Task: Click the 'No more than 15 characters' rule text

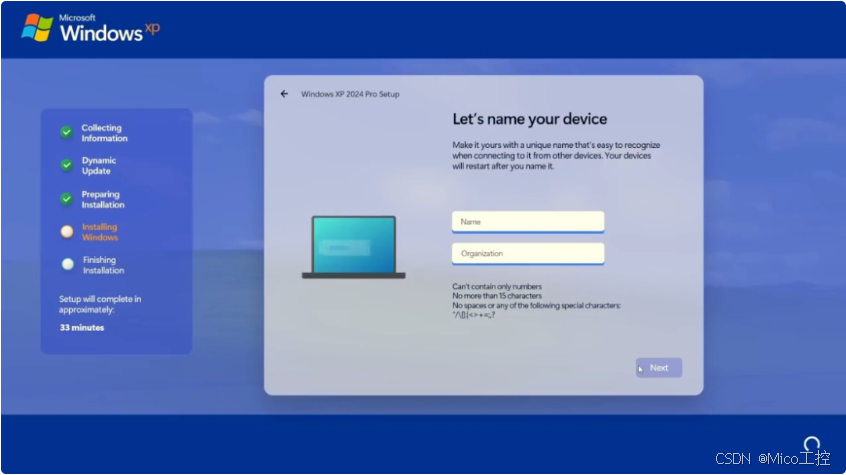Action: tap(497, 296)
